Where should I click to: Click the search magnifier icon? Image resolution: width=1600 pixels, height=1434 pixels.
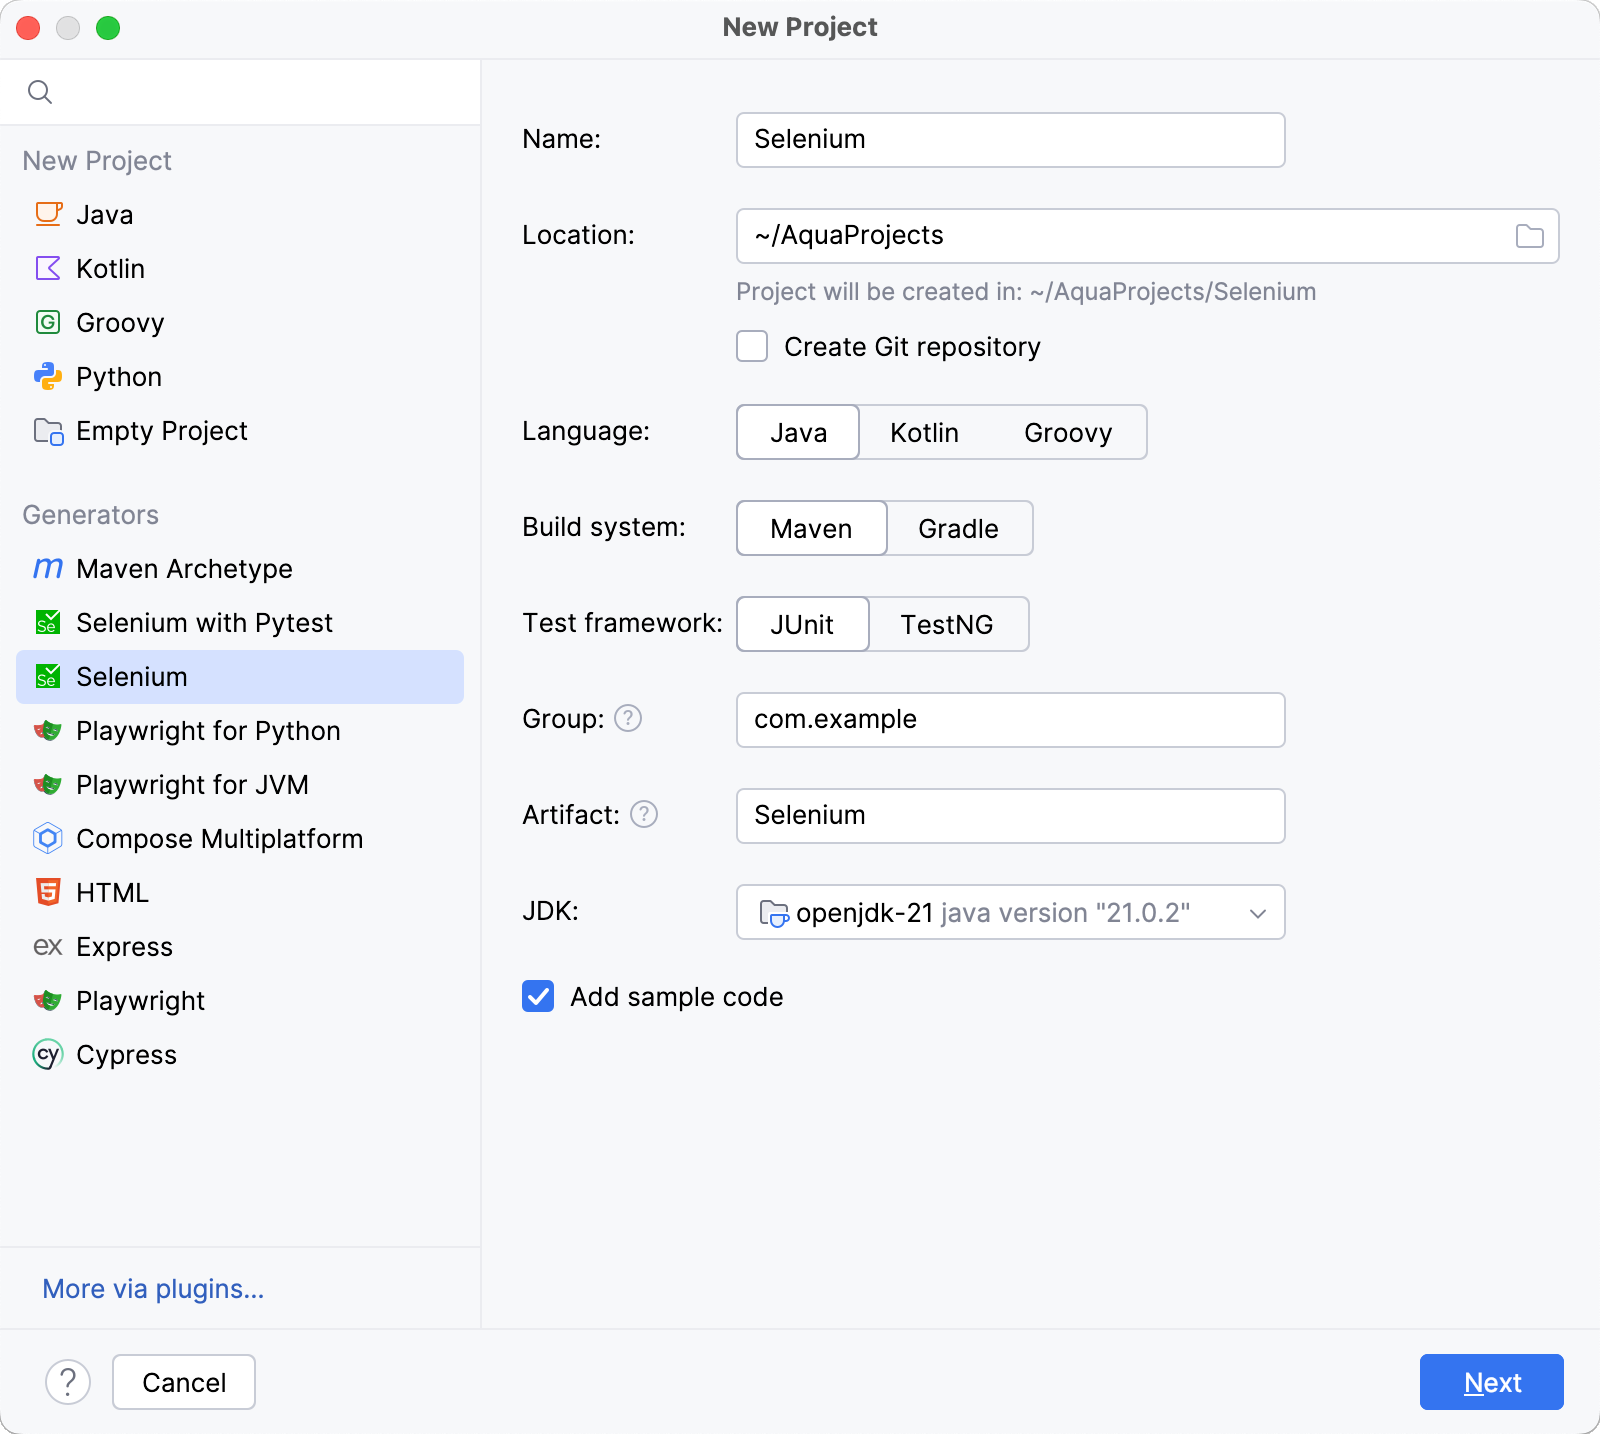pos(40,92)
